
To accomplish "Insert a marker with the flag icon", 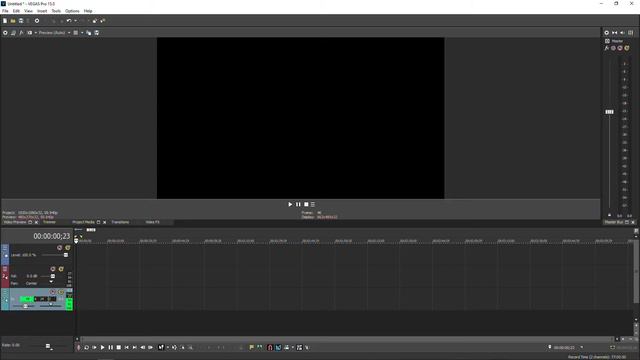I will [x=251, y=347].
